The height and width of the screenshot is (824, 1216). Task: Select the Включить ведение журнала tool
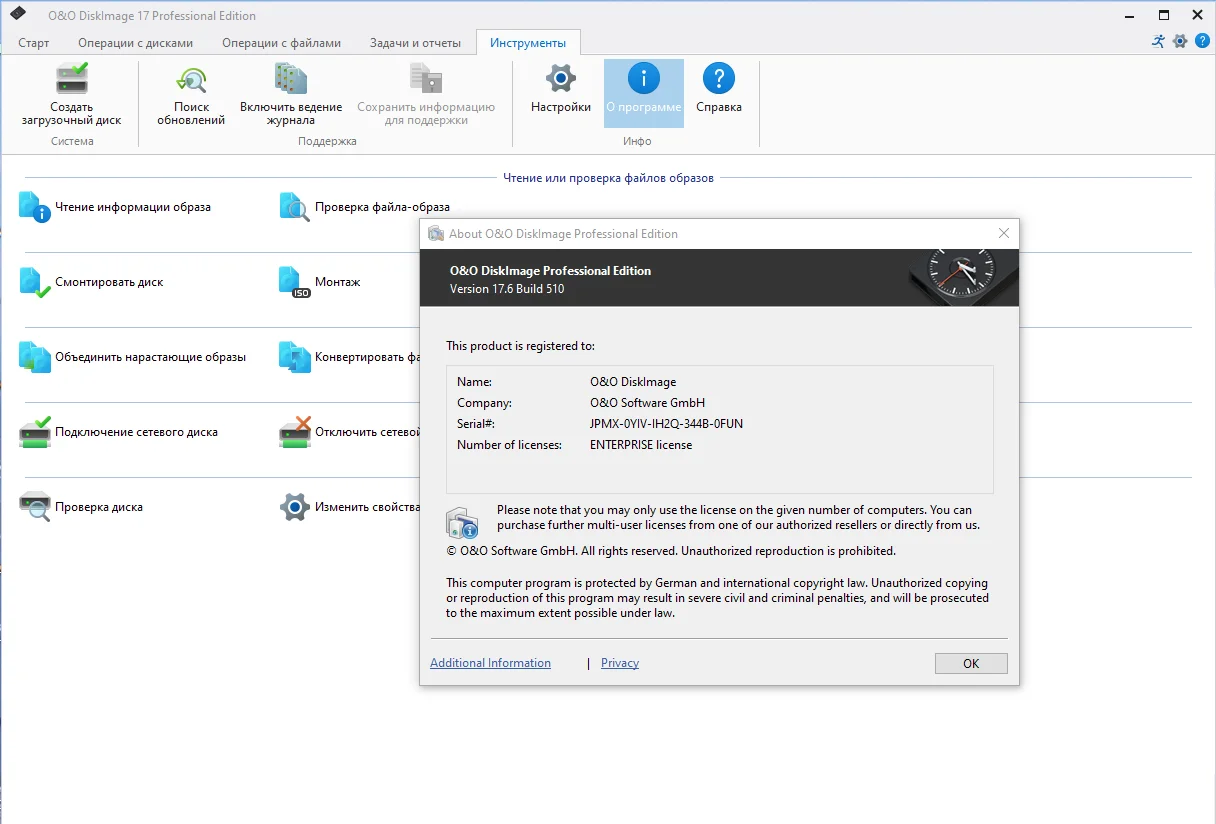point(291,78)
